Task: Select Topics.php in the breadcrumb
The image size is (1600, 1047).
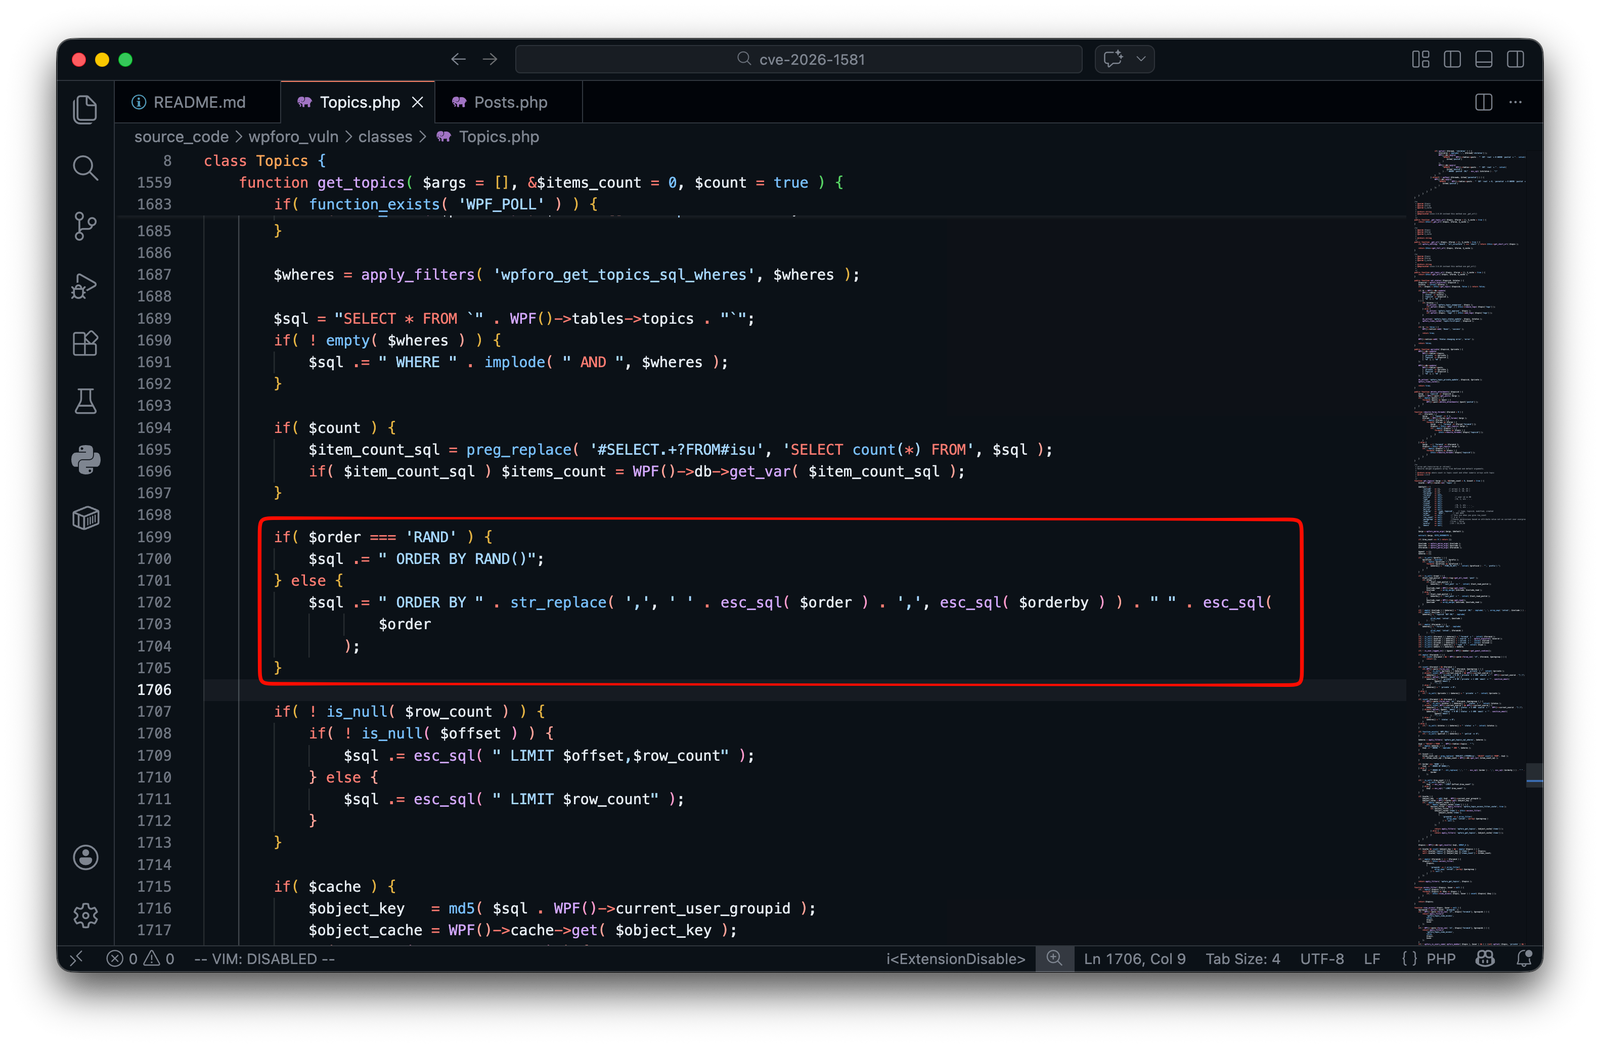Action: [x=499, y=137]
